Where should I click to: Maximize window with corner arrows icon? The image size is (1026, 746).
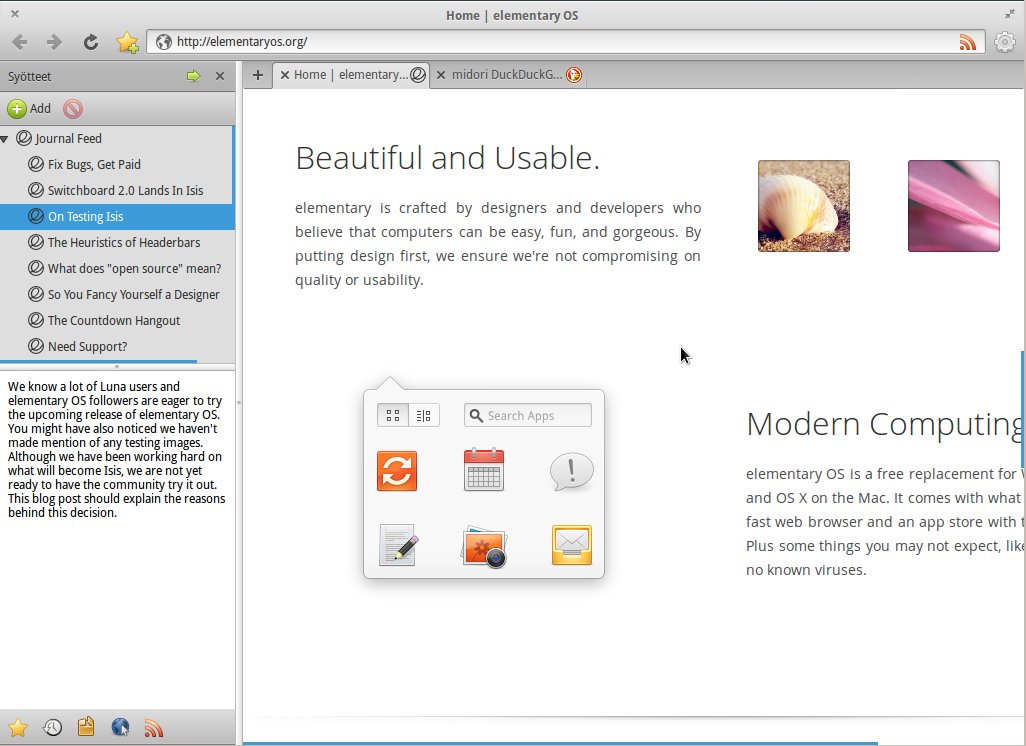click(x=1010, y=14)
